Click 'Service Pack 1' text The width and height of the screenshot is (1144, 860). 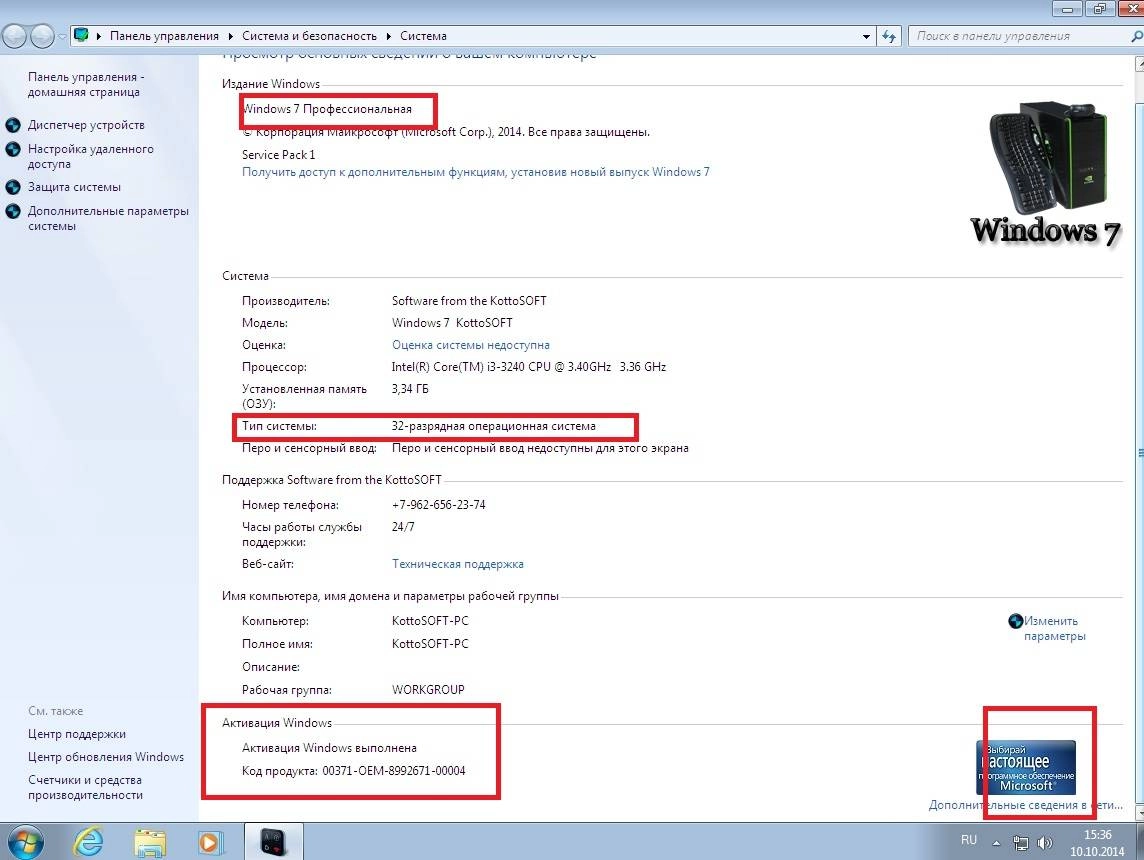(x=279, y=155)
